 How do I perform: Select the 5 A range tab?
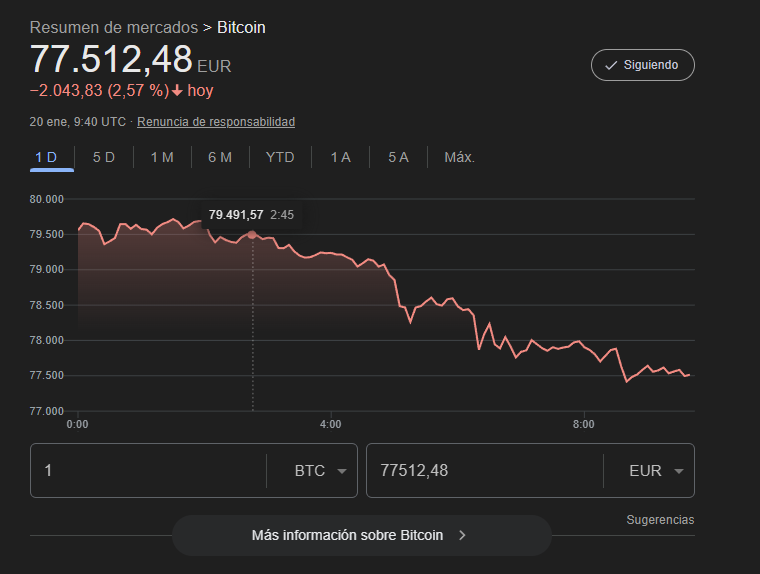pos(398,157)
